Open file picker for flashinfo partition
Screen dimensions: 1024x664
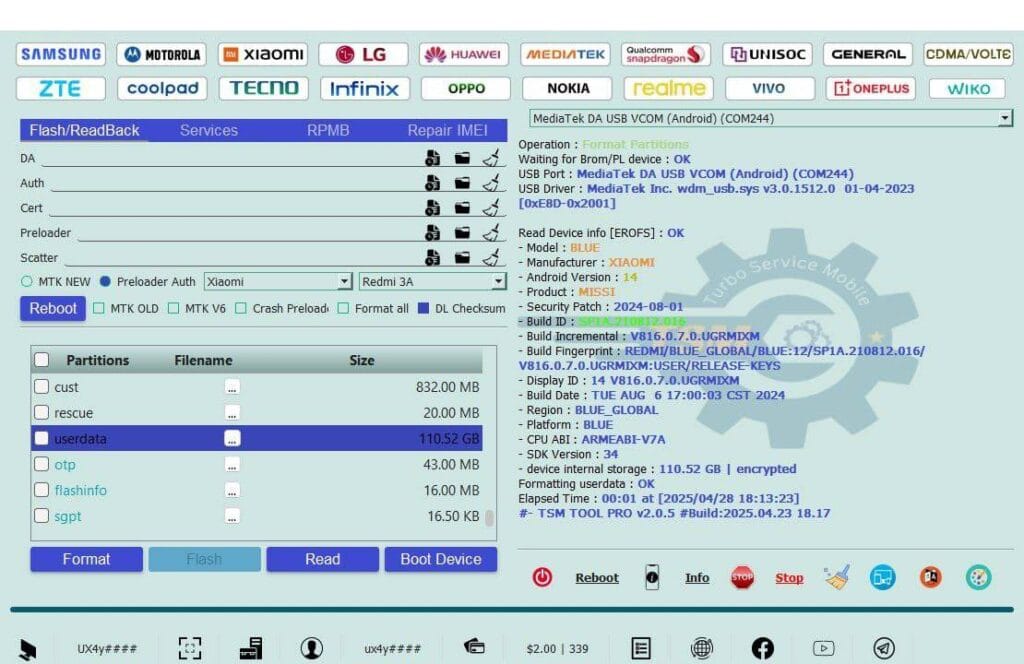(232, 490)
